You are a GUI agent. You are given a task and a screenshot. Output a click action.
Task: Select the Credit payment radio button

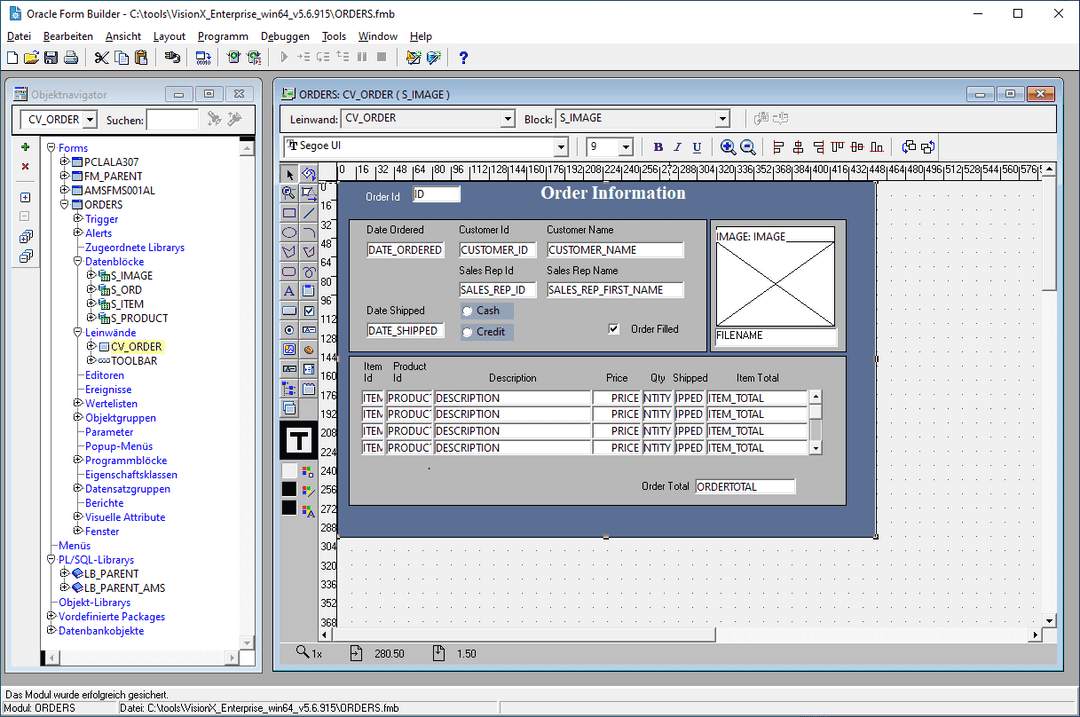tap(466, 331)
